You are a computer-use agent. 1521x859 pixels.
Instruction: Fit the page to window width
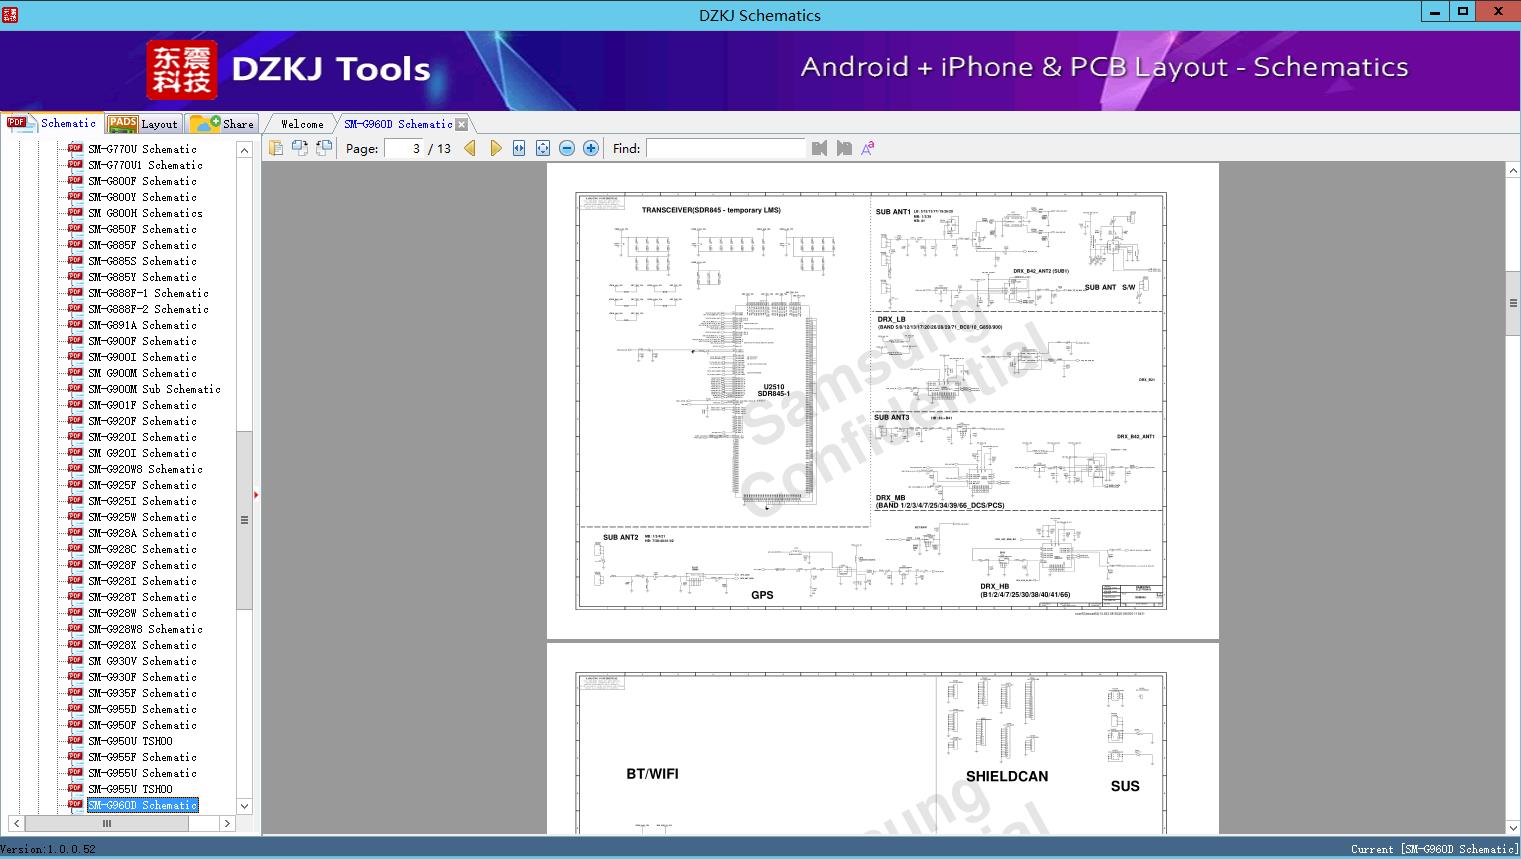point(519,148)
